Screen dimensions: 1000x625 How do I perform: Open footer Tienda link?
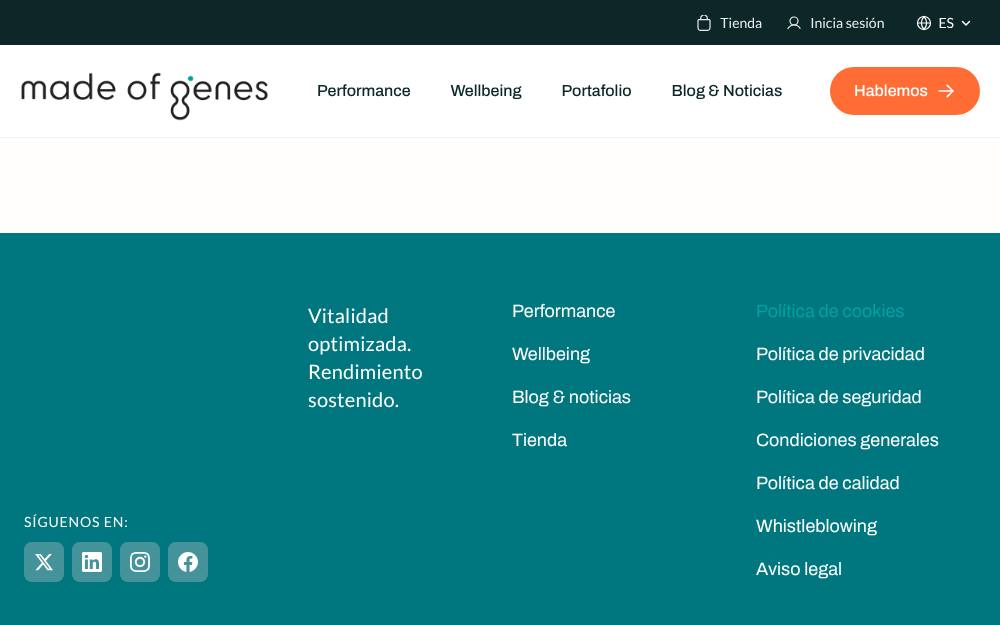(540, 440)
